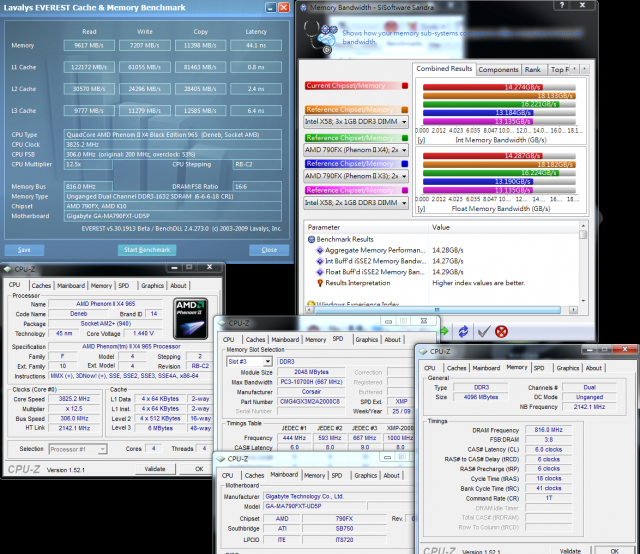Click the blue Reference Chipset/Memory color swatch

pyautogui.click(x=405, y=164)
